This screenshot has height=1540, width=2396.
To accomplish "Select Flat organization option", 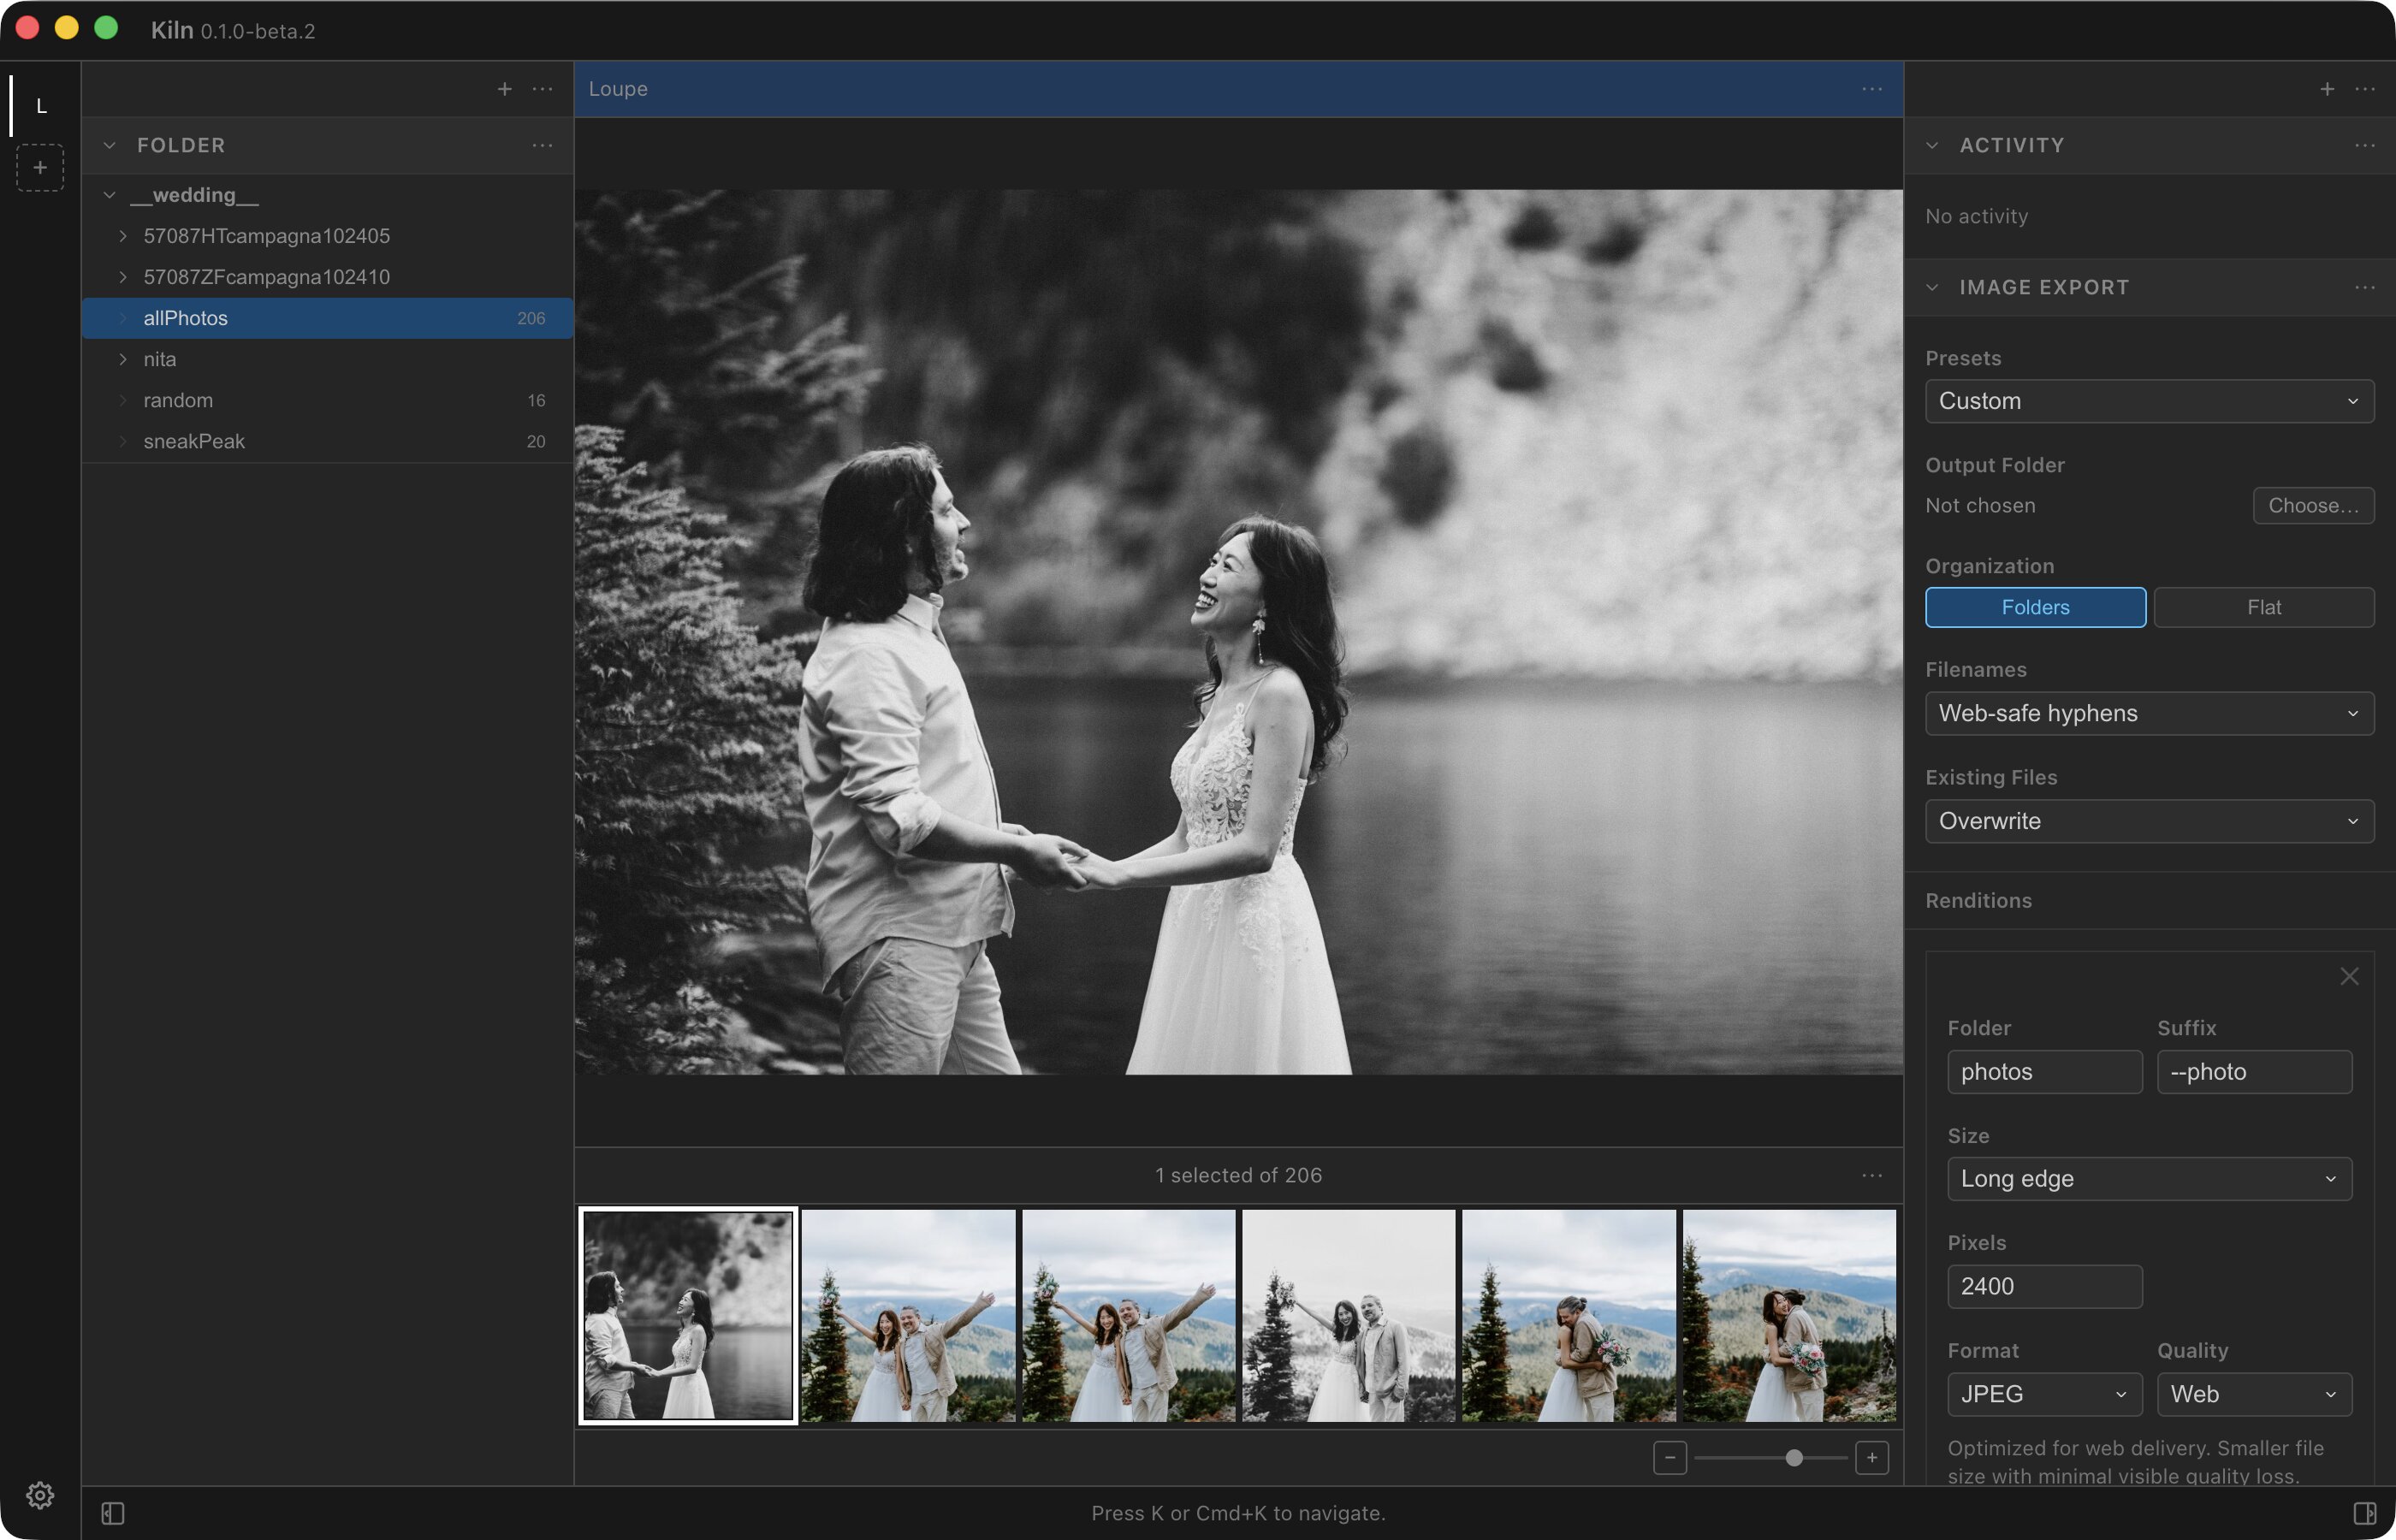I will coord(2264,607).
